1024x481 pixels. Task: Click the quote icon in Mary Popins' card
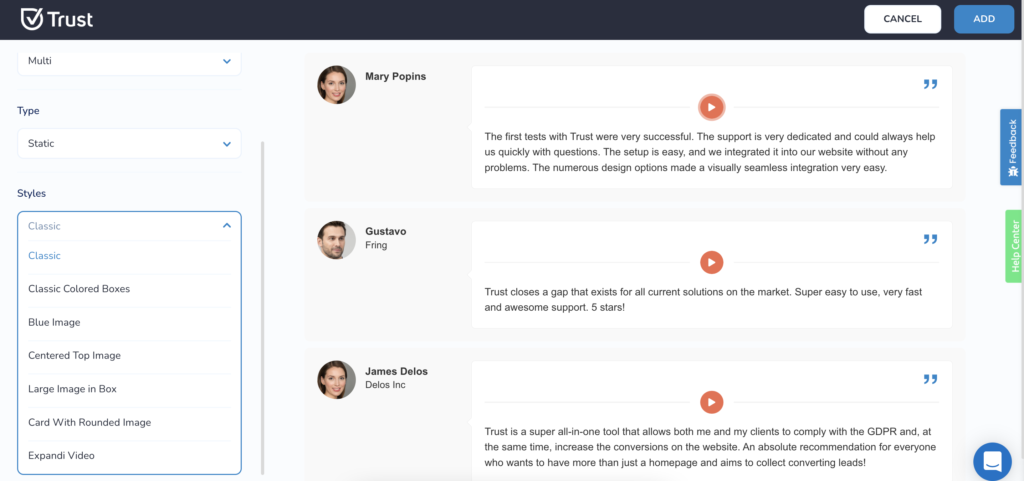pyautogui.click(x=930, y=84)
